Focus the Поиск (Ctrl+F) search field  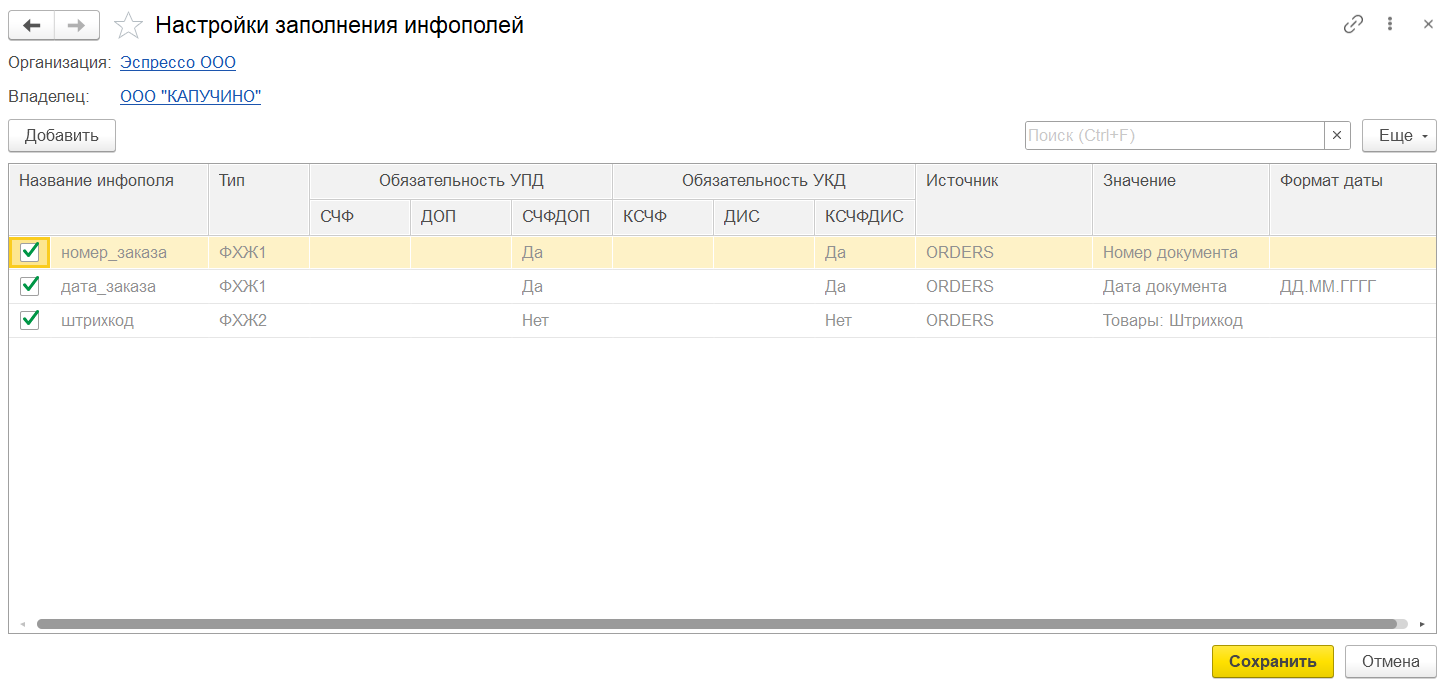(1175, 135)
